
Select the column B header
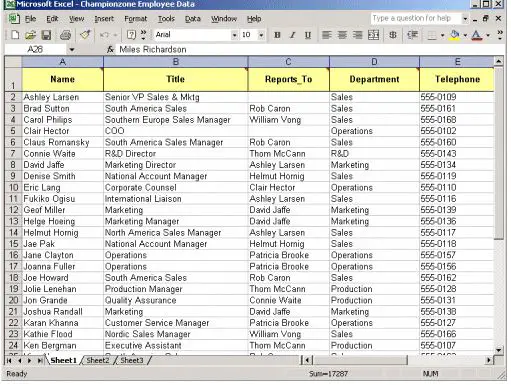[176, 62]
